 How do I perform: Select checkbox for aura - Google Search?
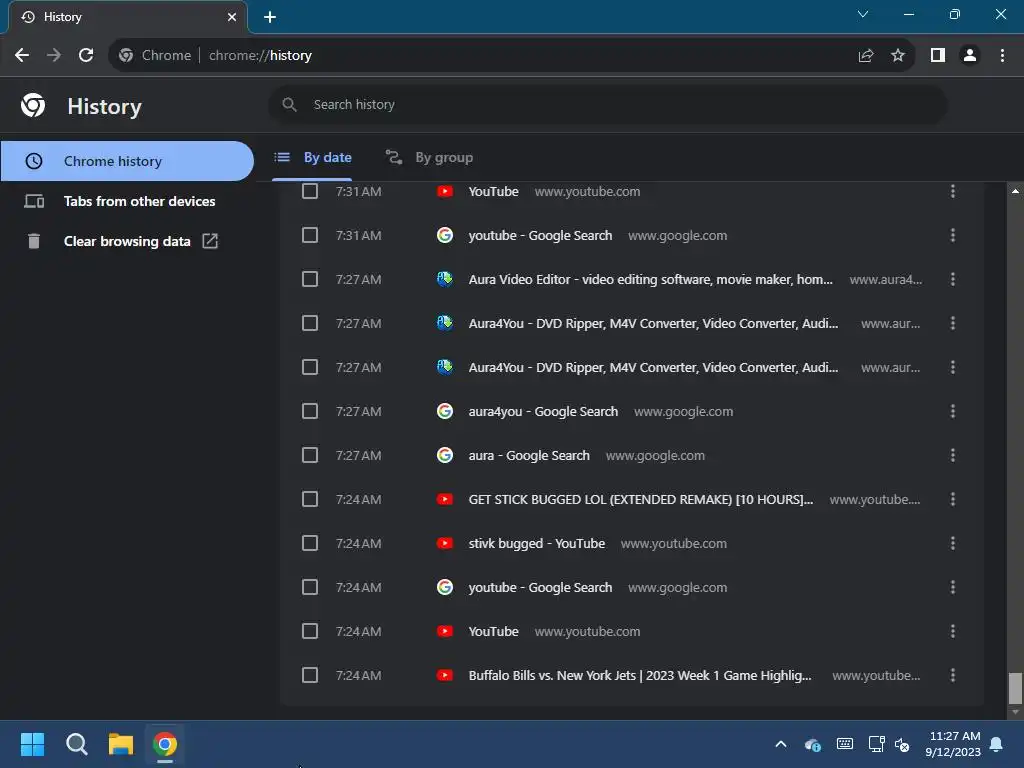click(x=310, y=455)
